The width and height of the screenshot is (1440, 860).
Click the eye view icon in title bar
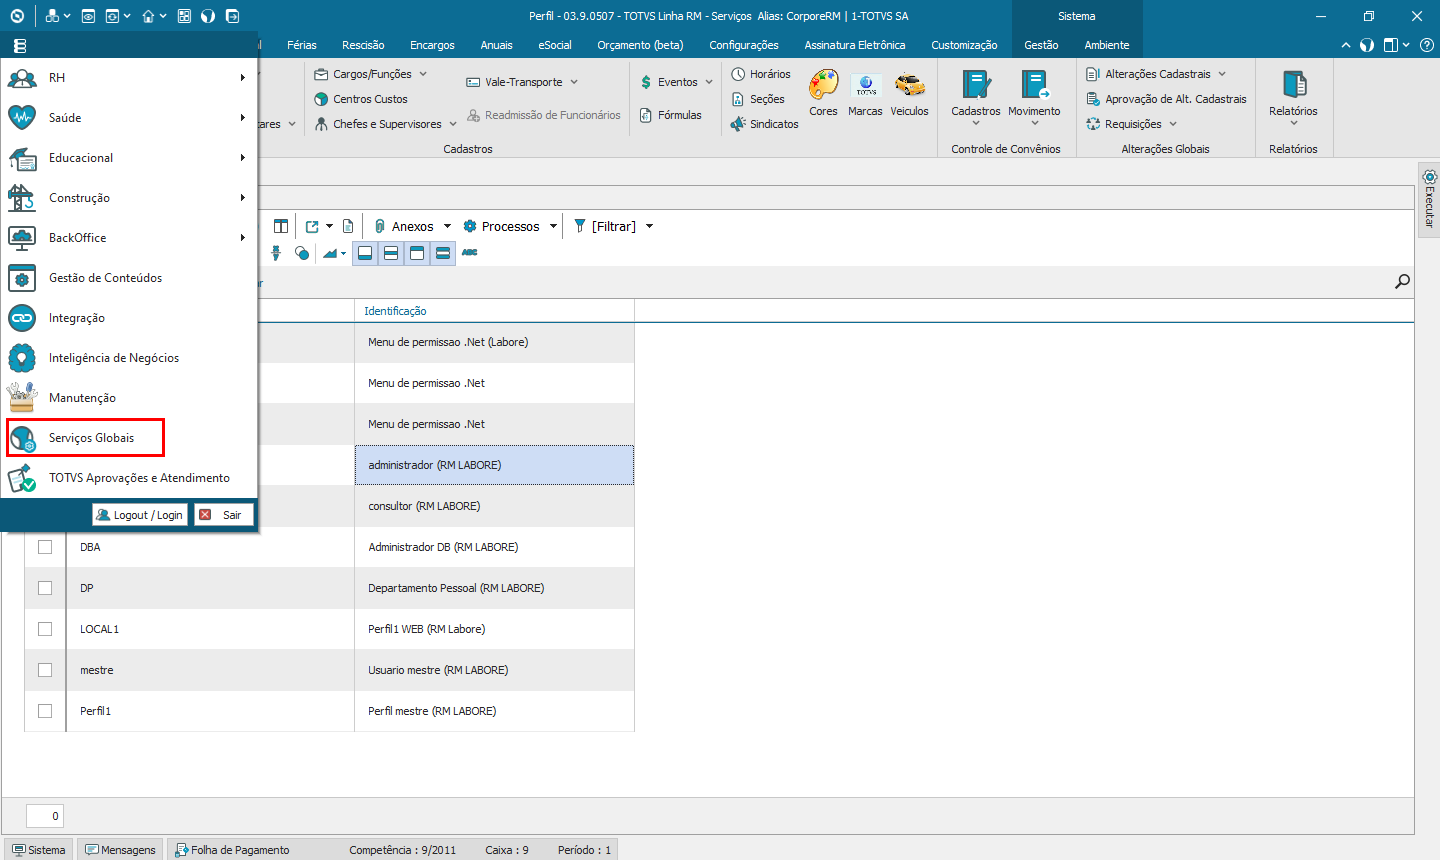[89, 16]
